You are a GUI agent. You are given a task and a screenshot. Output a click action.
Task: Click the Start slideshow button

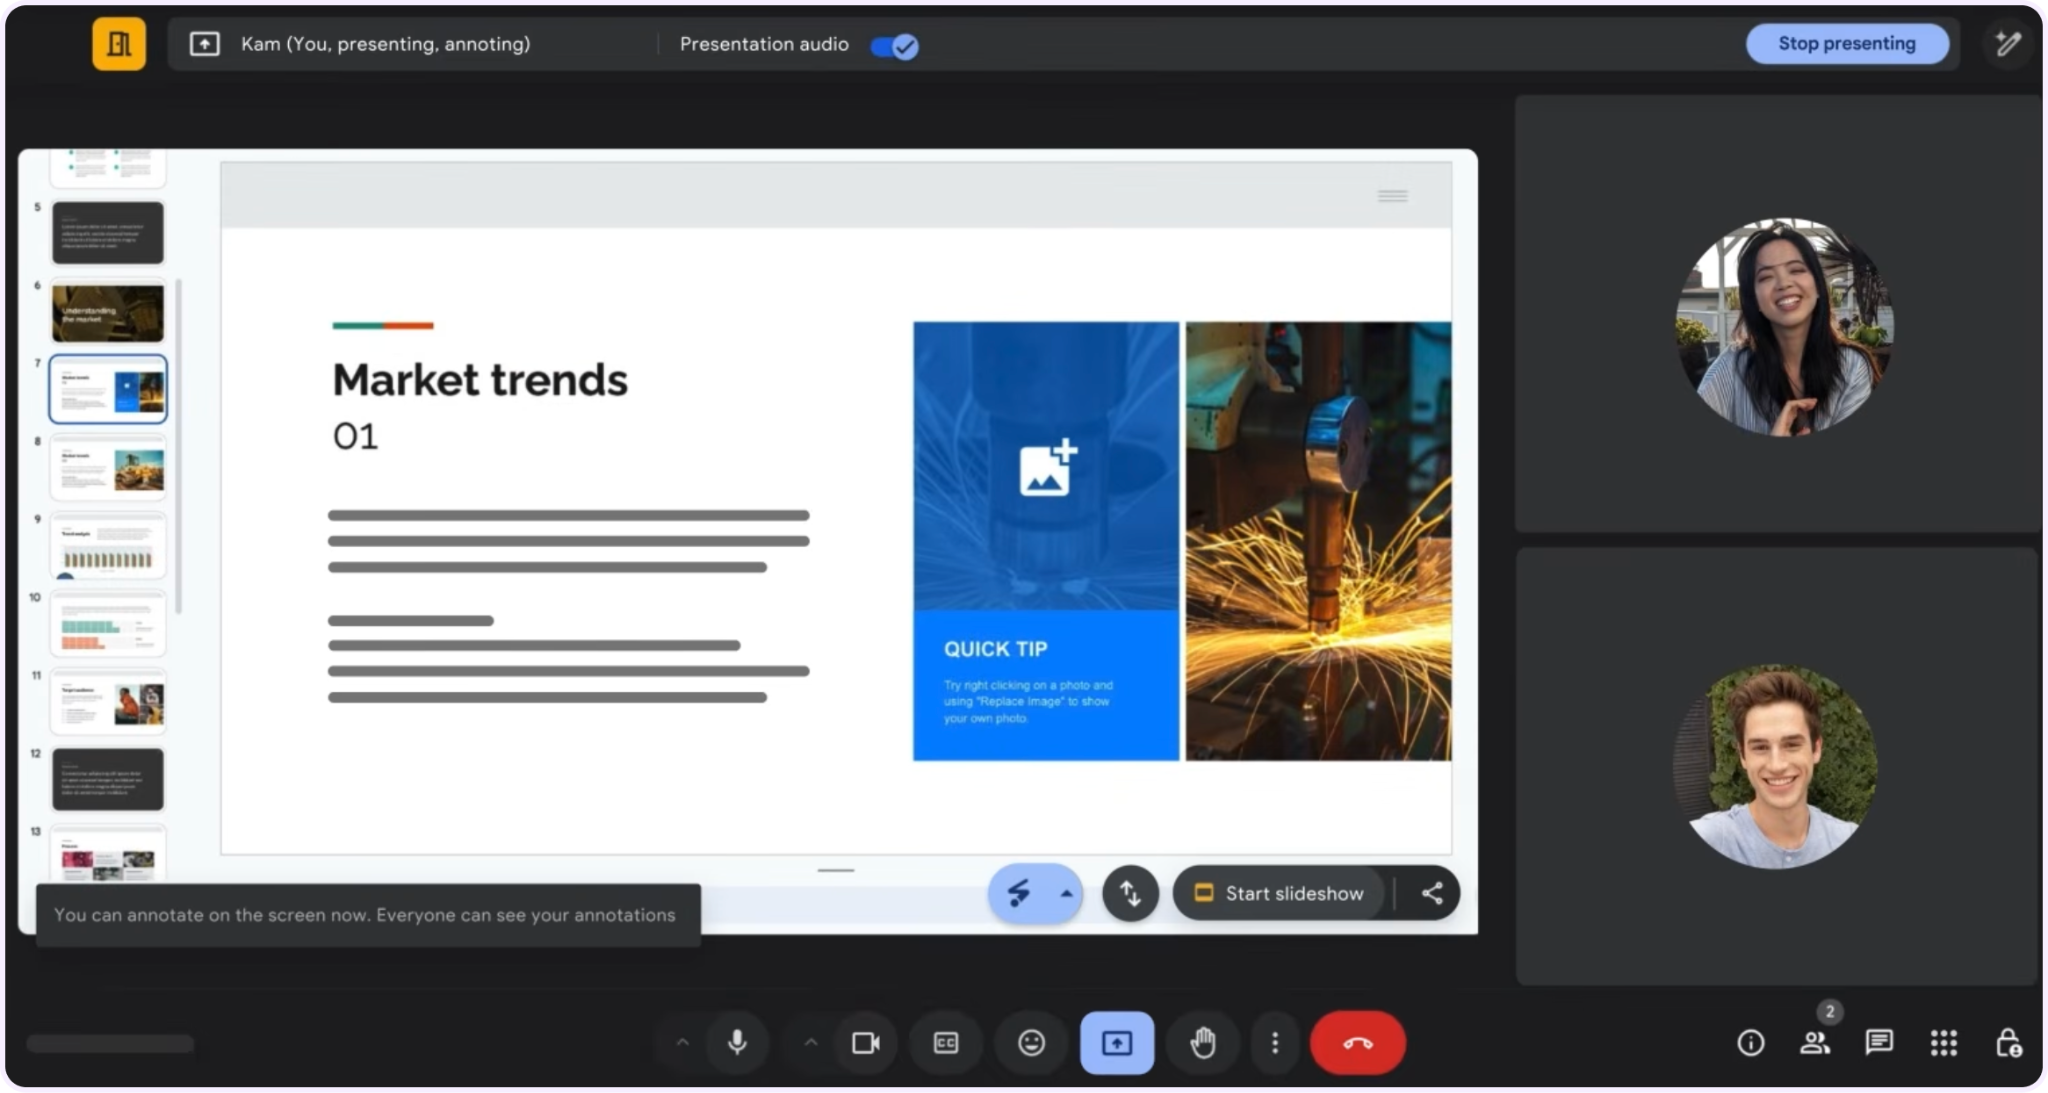point(1280,893)
